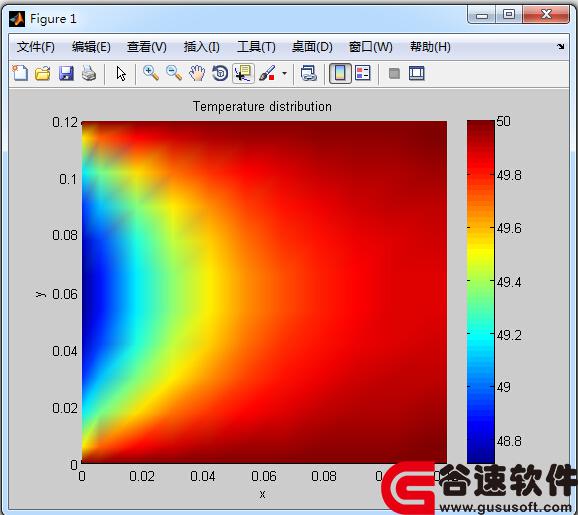Toggle the Insert Legend button
The height and width of the screenshot is (515, 578).
(x=362, y=73)
